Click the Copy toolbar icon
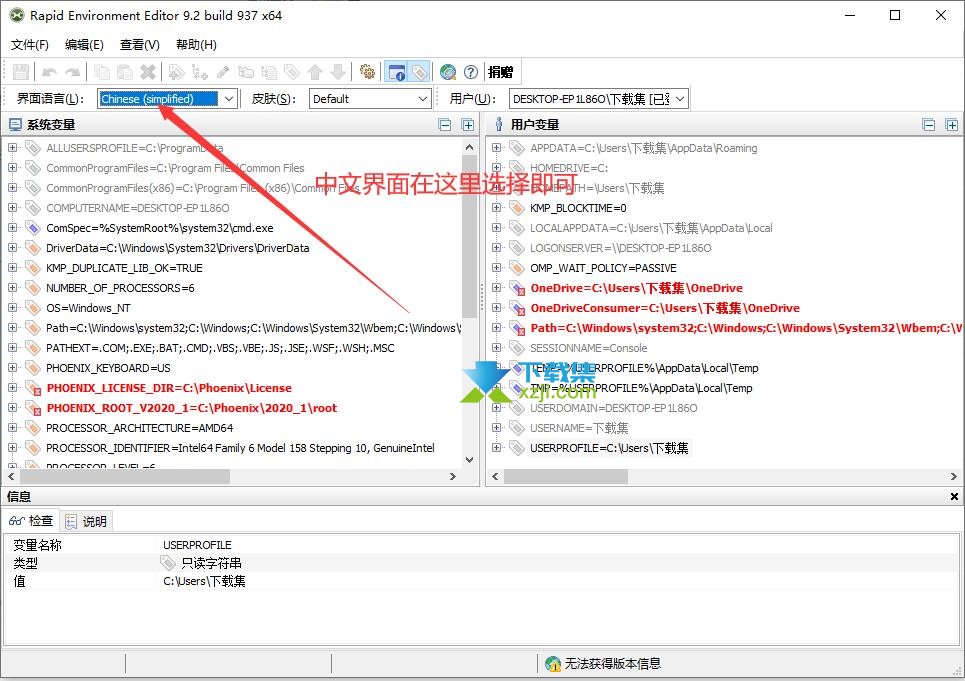965x681 pixels. [x=102, y=72]
